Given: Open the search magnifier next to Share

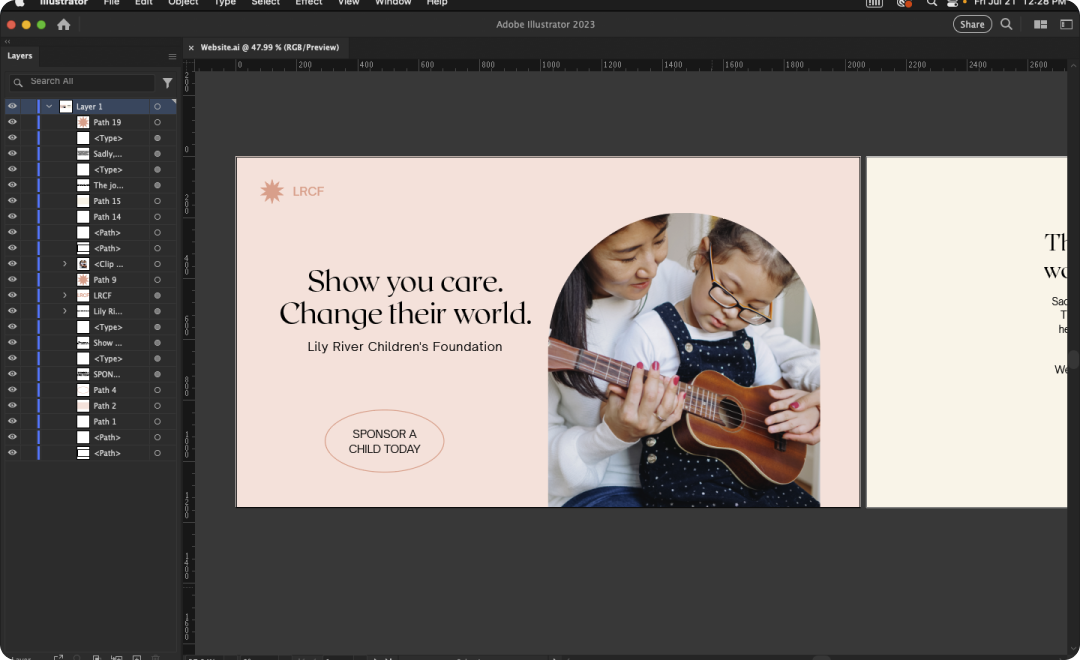Looking at the screenshot, I should click(x=1006, y=24).
